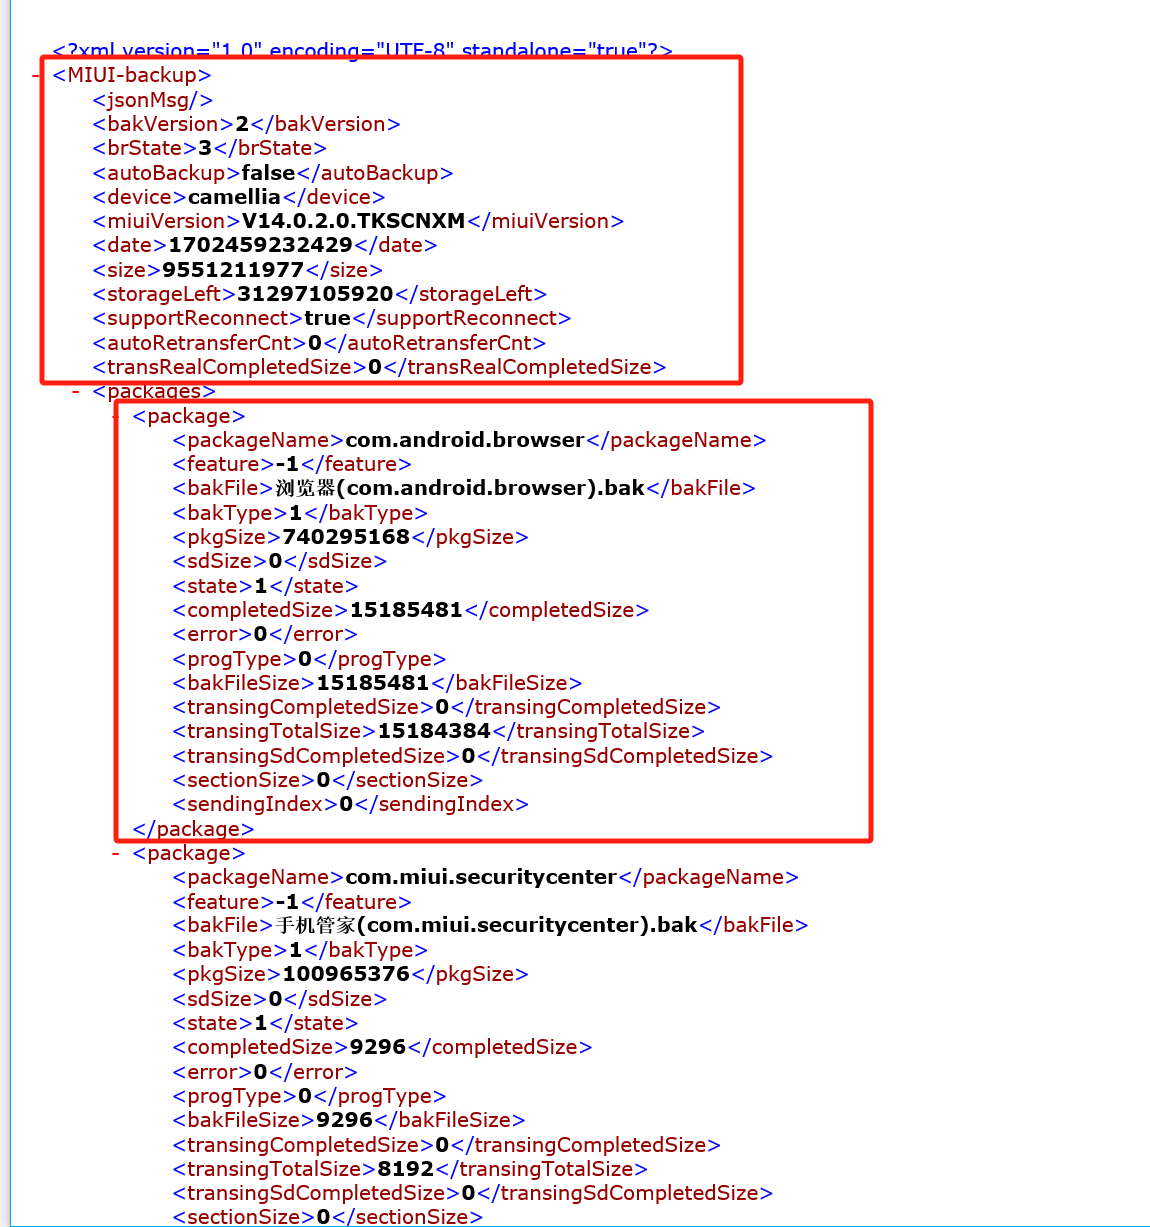The width and height of the screenshot is (1150, 1227).
Task: Click completedSize value 15185481
Action: click(x=406, y=610)
